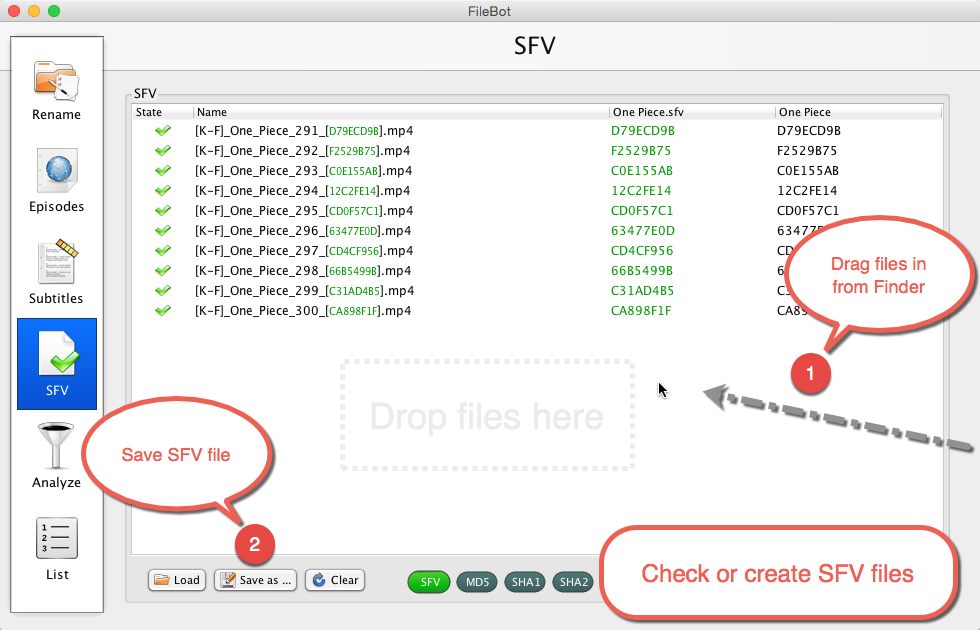Open the List panel
This screenshot has width=980, height=630.
57,549
